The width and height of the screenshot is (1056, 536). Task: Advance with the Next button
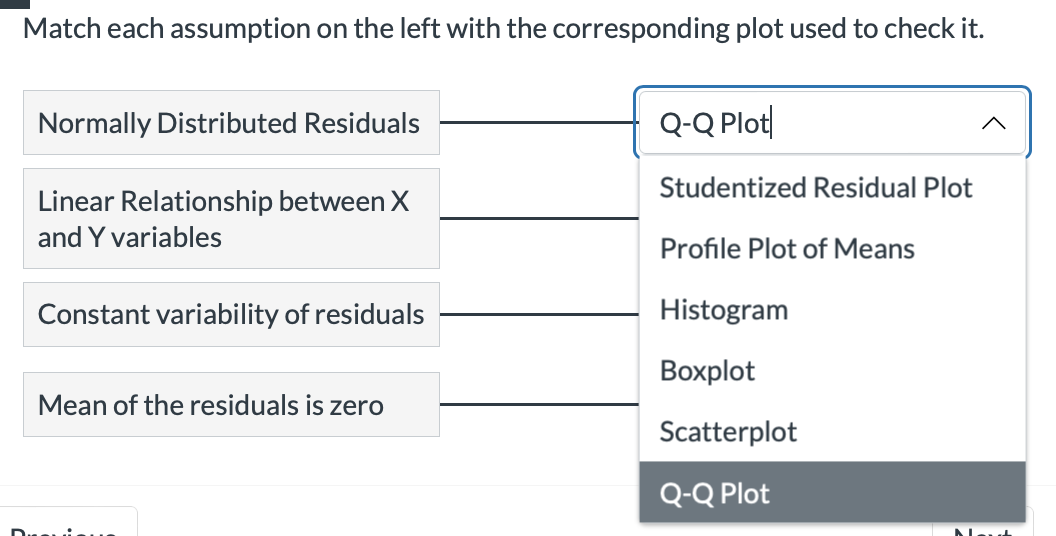[980, 528]
